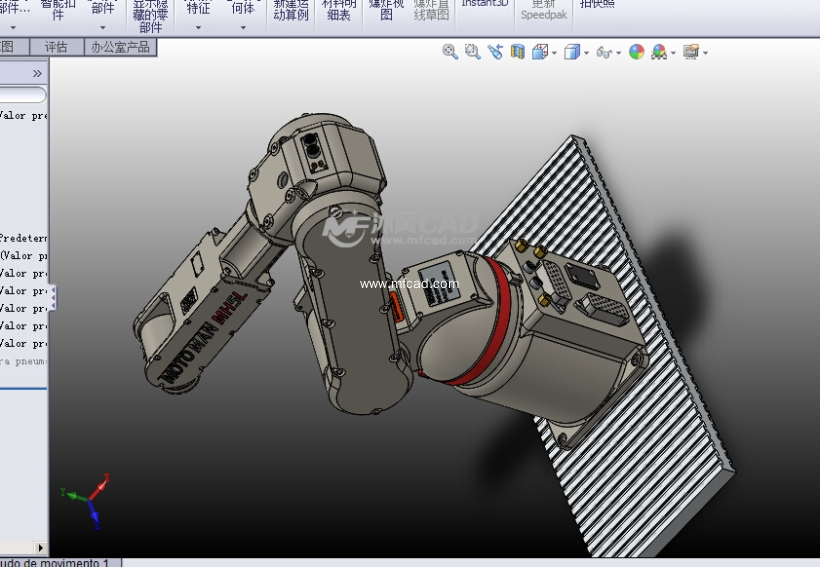Click the Display Style cube icon

pos(572,52)
